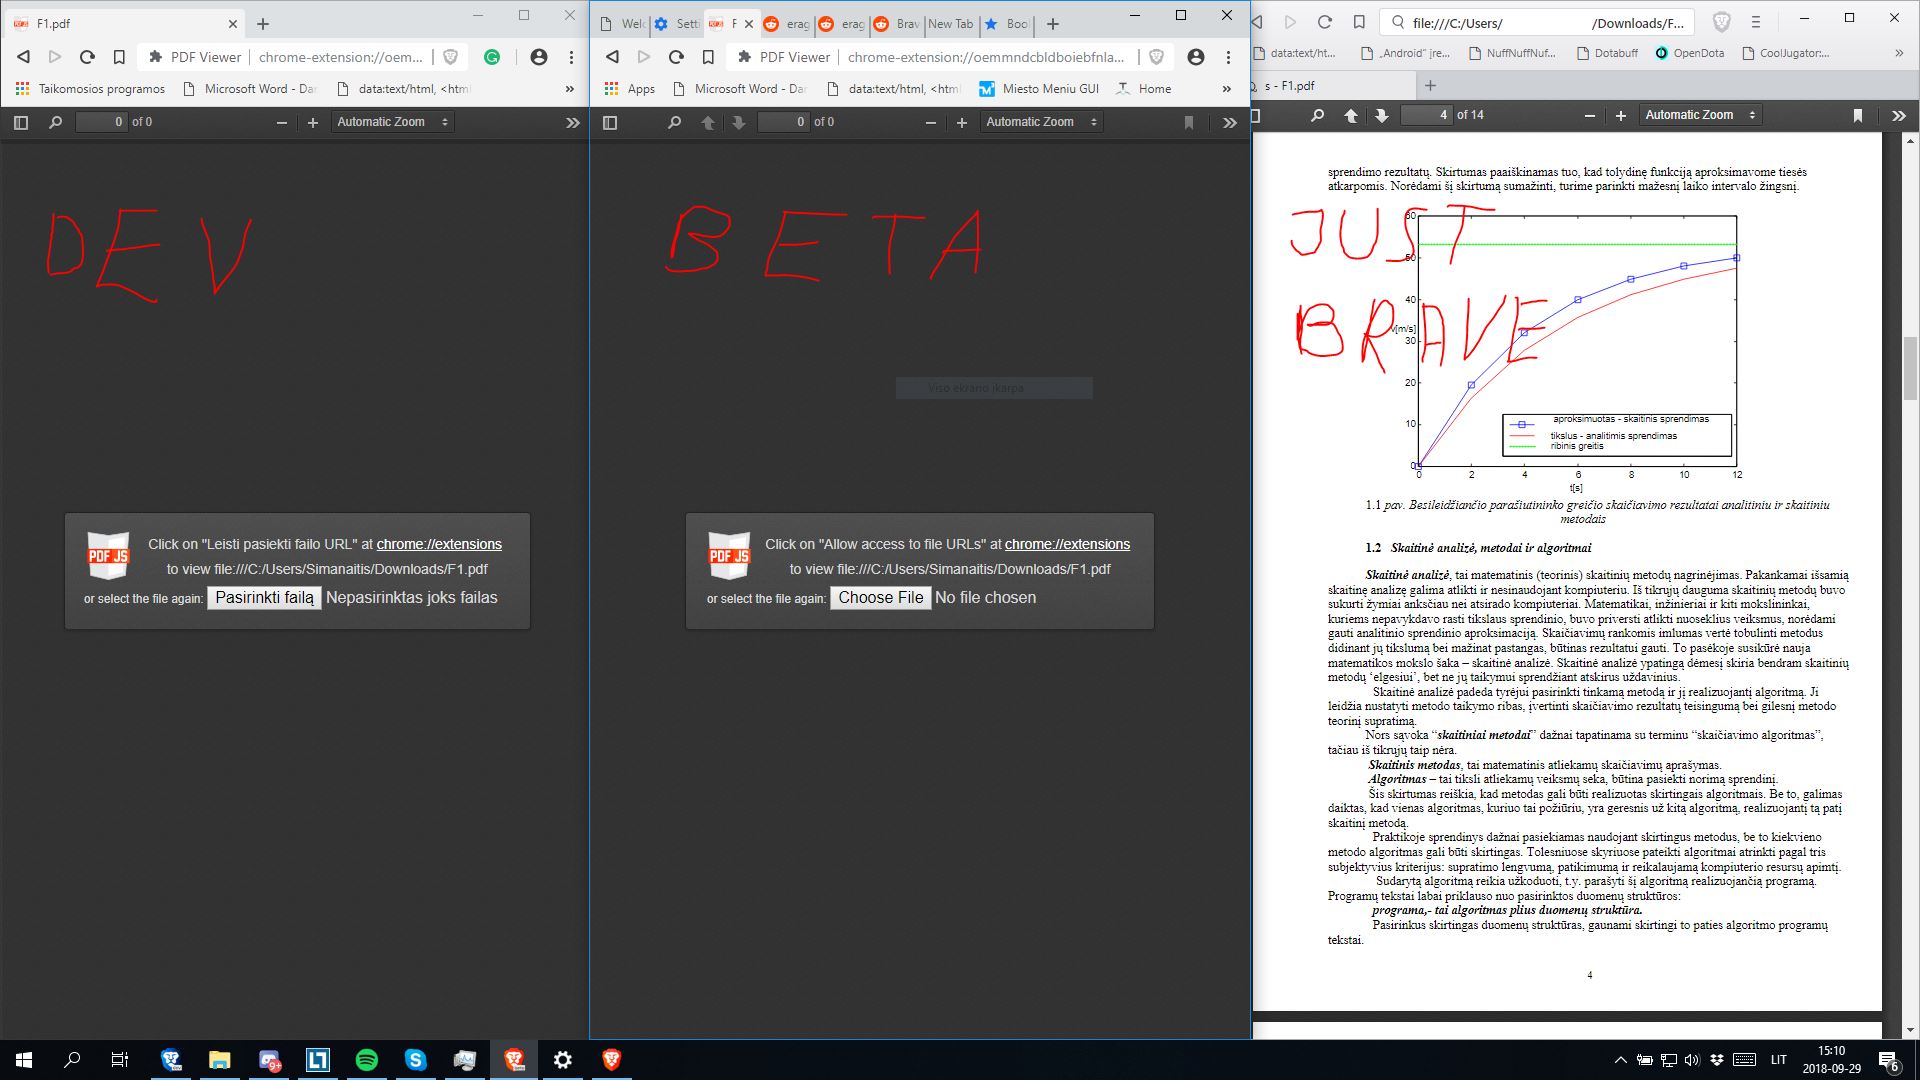Open Spotify from the Windows taskbar

click(x=366, y=1060)
